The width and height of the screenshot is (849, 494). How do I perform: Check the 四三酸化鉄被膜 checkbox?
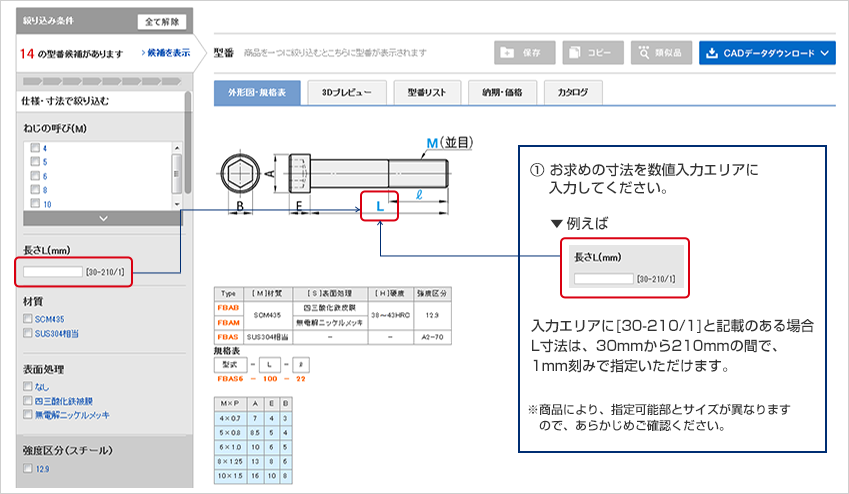28,400
